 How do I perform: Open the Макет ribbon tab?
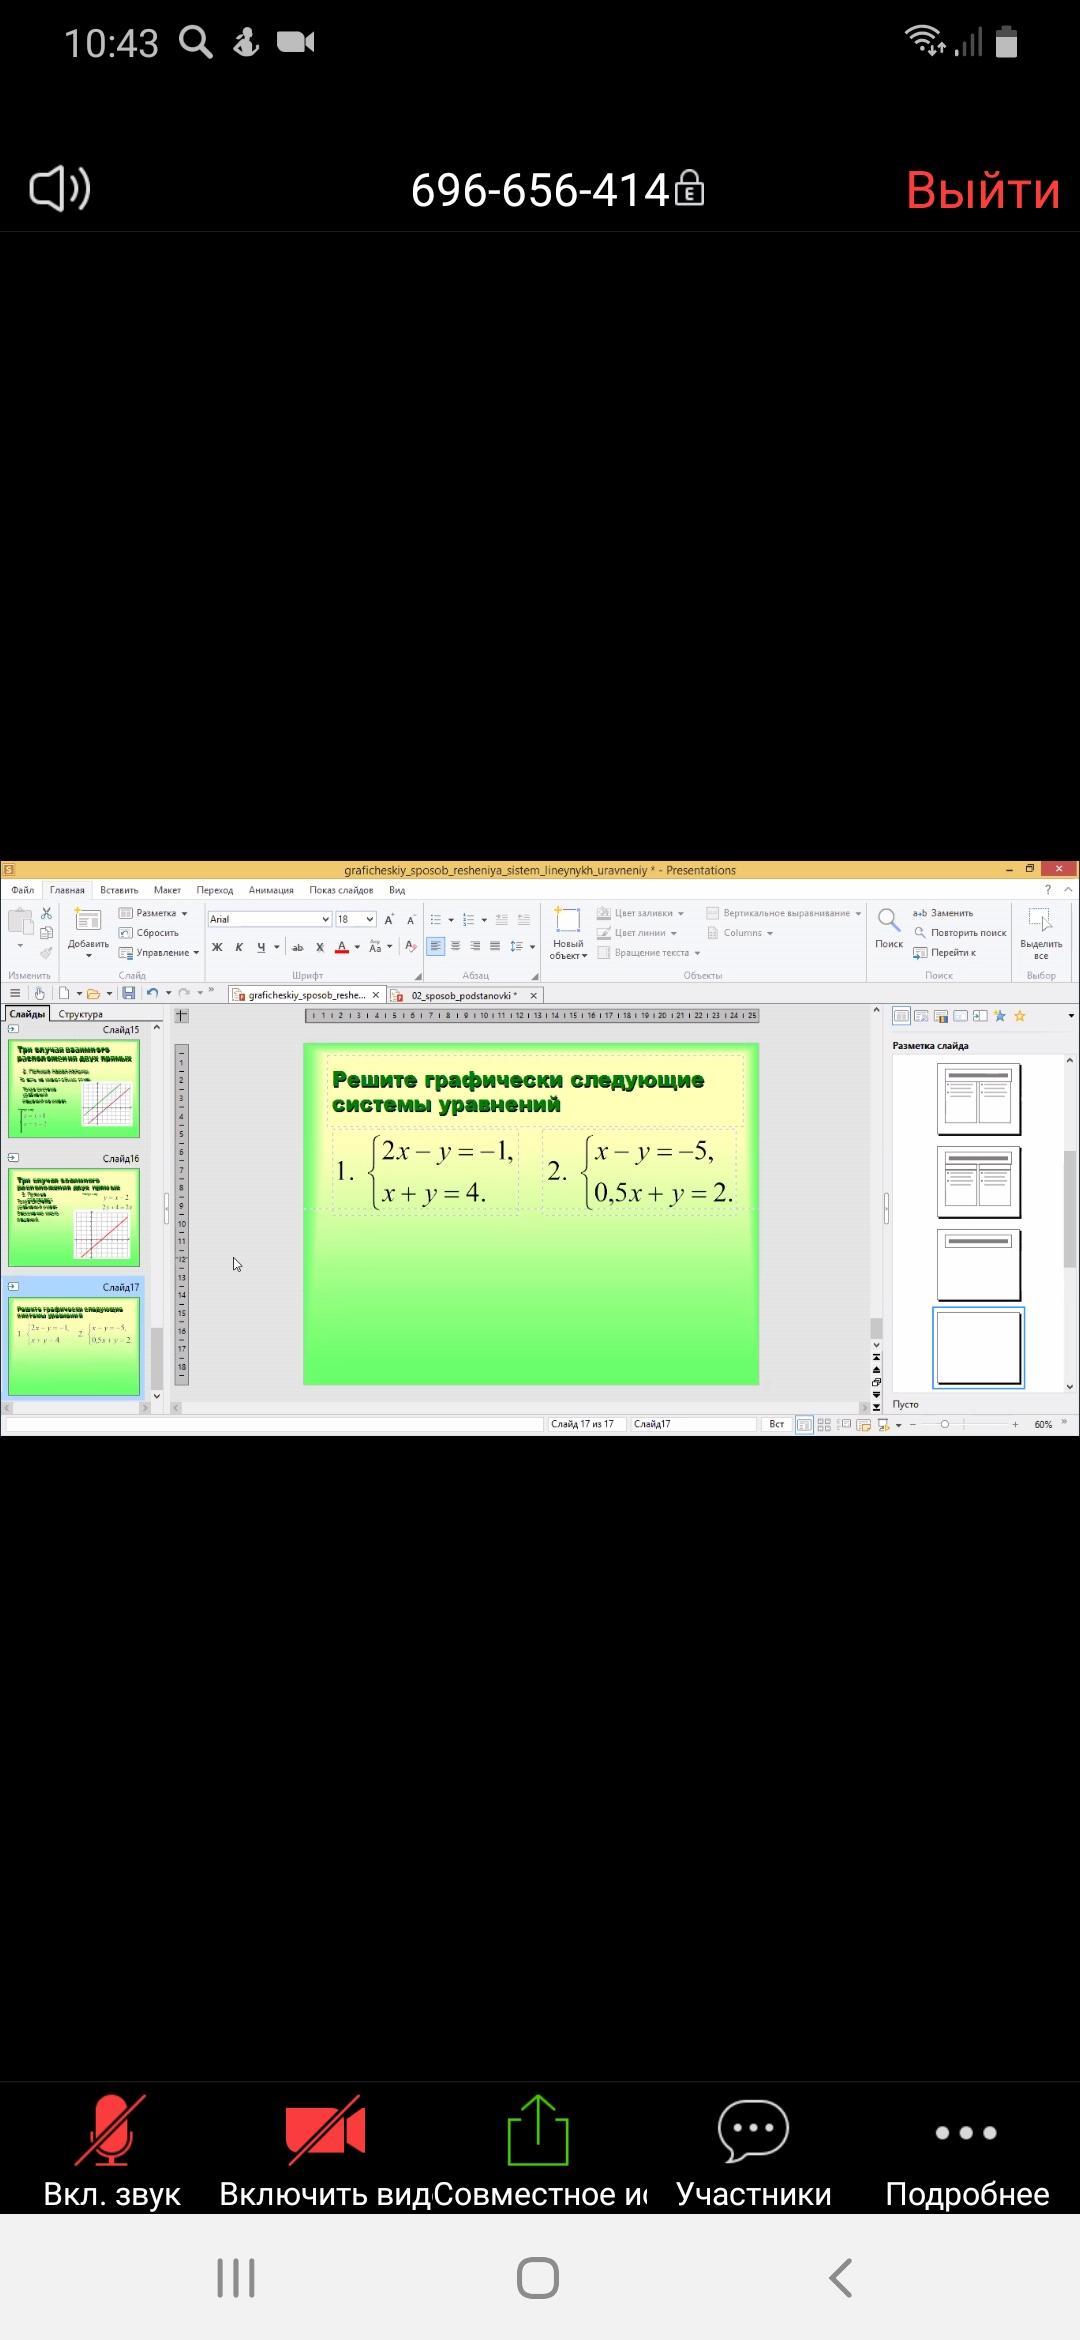[167, 890]
